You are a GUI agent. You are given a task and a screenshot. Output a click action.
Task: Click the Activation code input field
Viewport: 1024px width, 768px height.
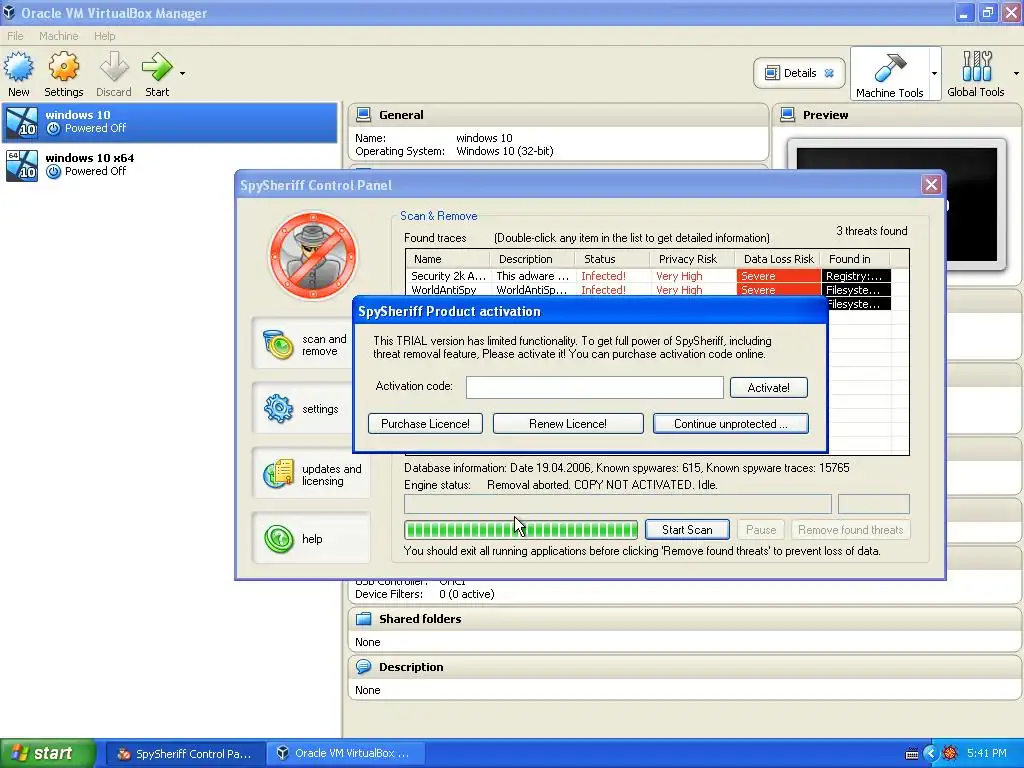click(594, 387)
